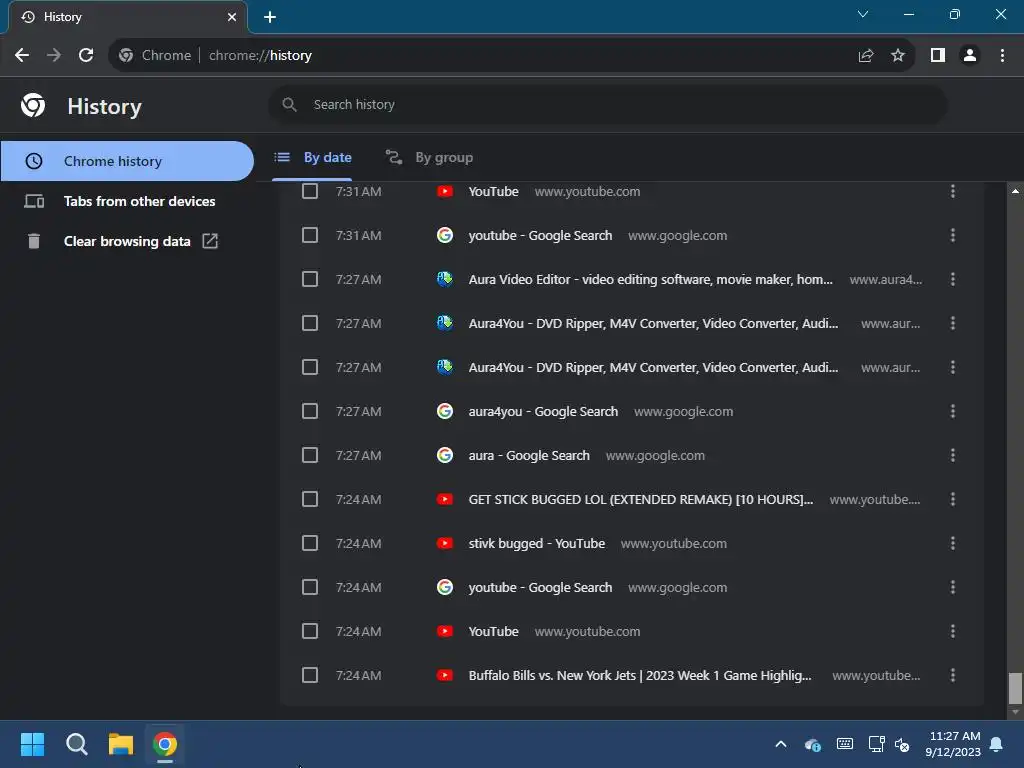The image size is (1024, 768).
Task: Tick the checkbox for Aura Video Editor entry
Action: (x=310, y=280)
